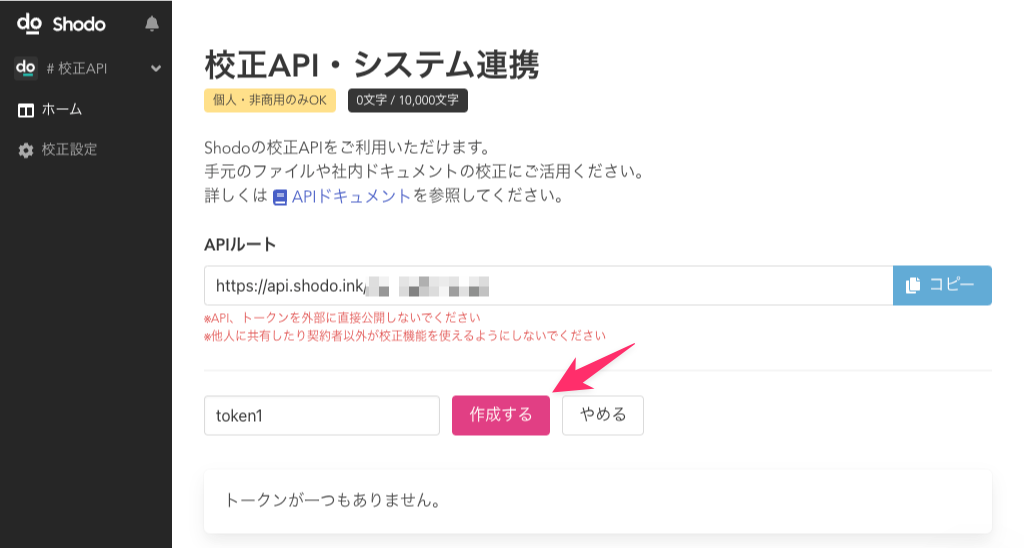Click the token name input field
Screen dimensions: 1024x548
[x=322, y=415]
